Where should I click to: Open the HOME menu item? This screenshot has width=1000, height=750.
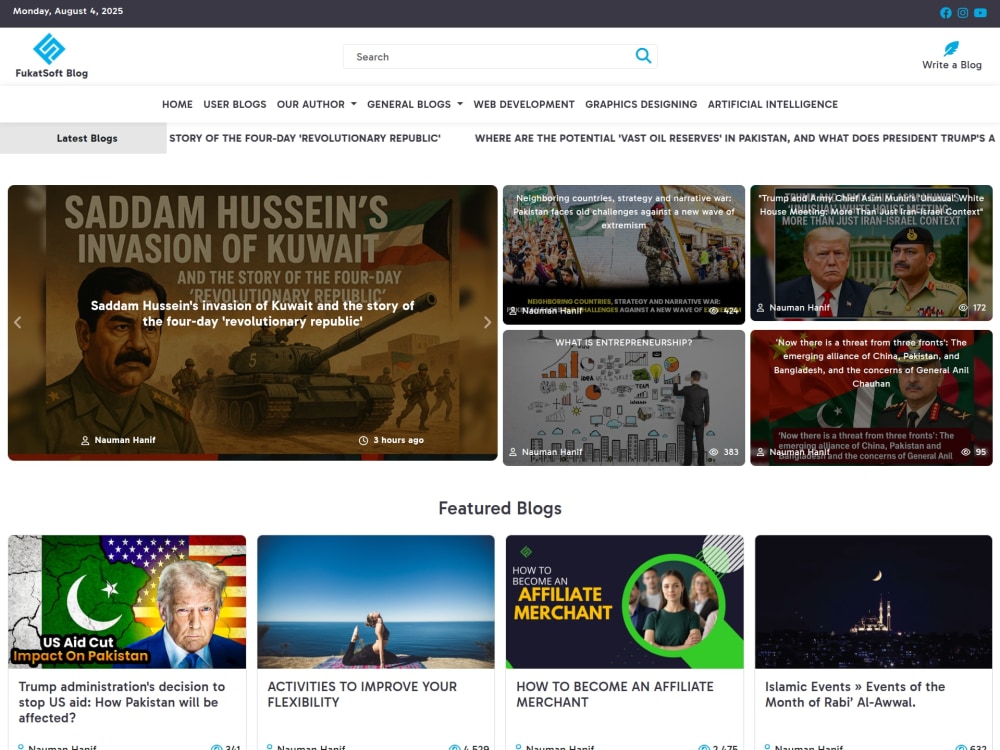pyautogui.click(x=177, y=104)
